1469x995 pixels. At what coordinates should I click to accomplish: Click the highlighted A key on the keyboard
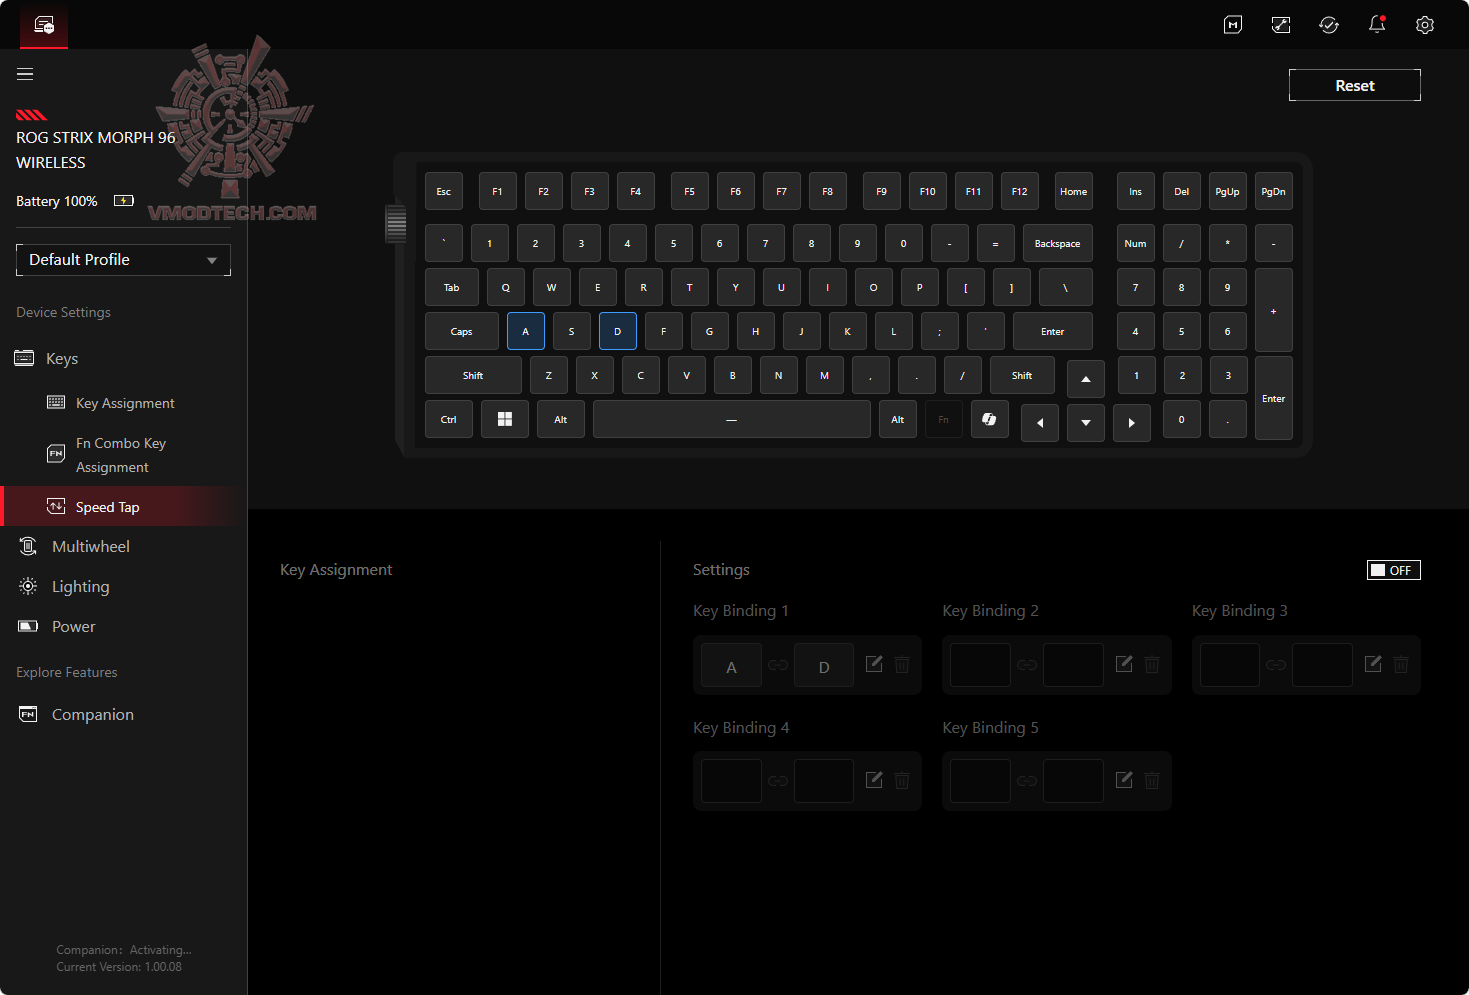point(526,331)
